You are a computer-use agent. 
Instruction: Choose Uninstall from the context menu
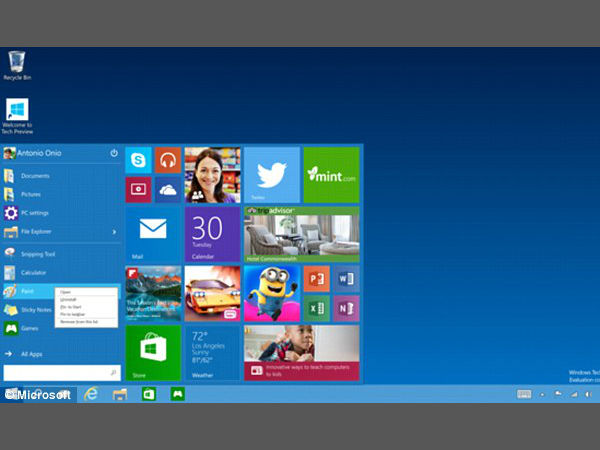pyautogui.click(x=68, y=299)
